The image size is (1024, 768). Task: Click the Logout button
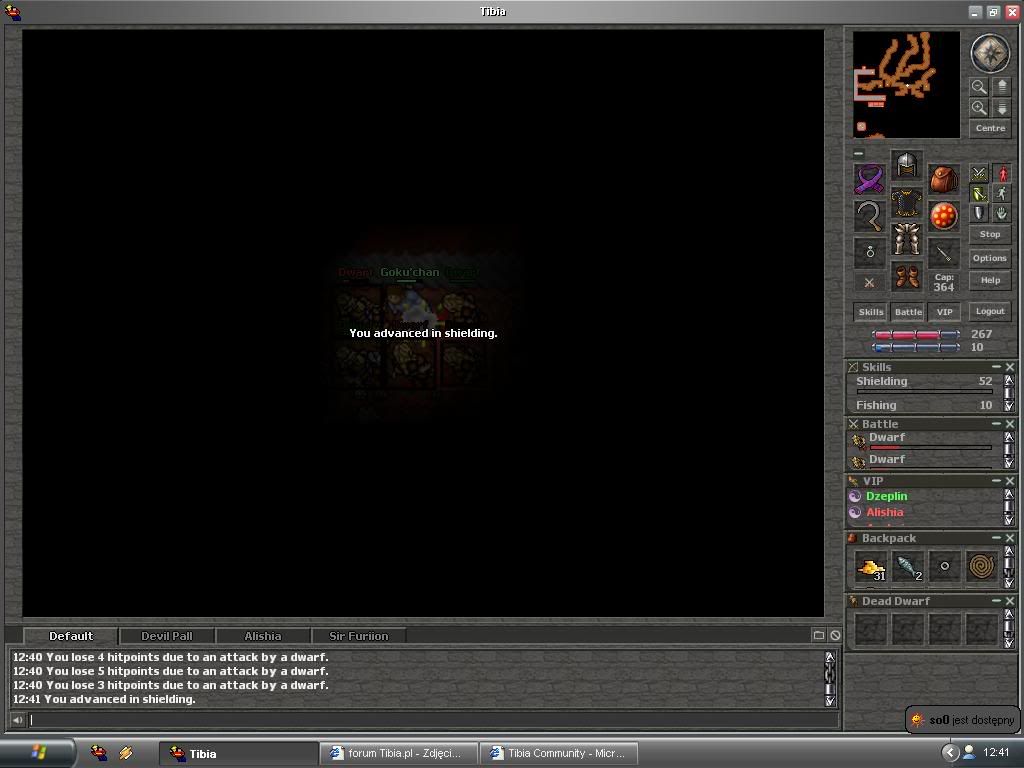(x=990, y=312)
